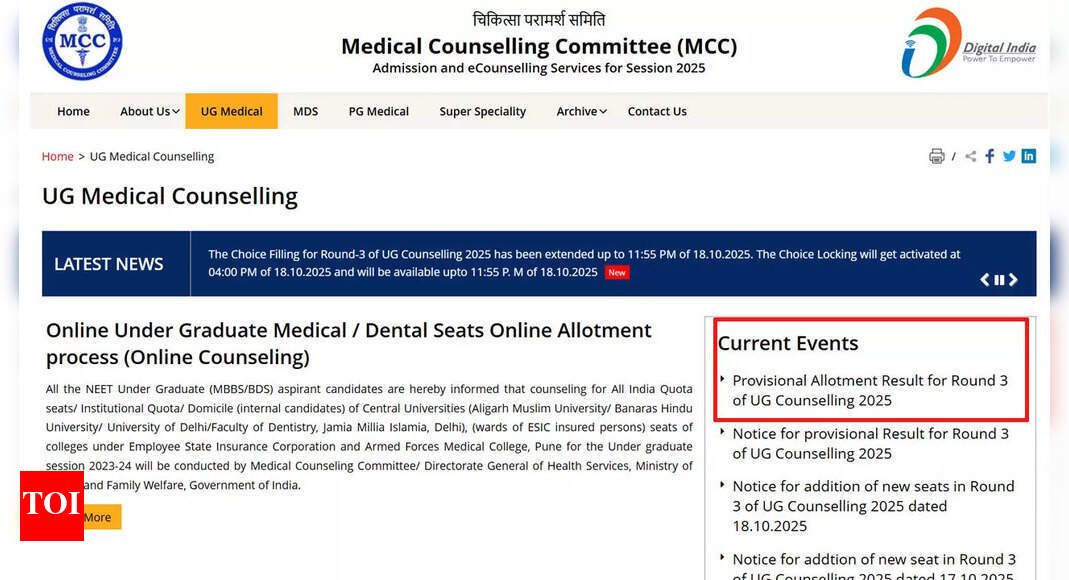Share page via the share icon
The width and height of the screenshot is (1069, 580).
point(969,156)
